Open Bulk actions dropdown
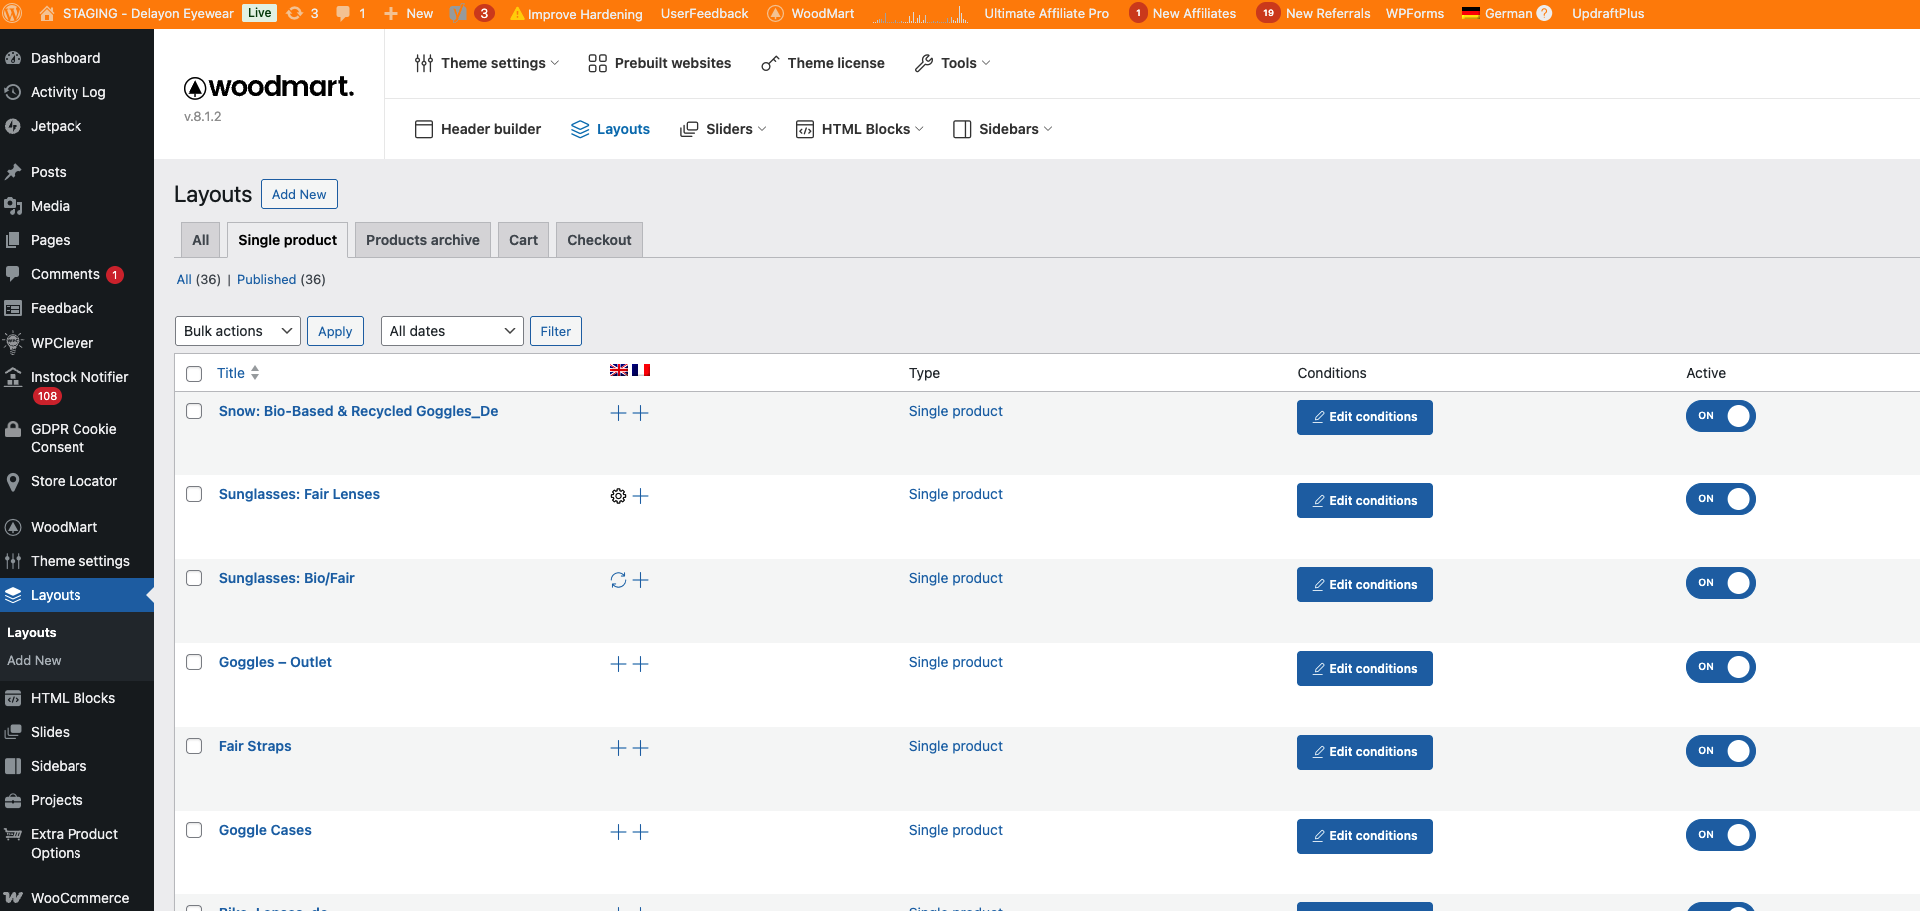 tap(238, 331)
